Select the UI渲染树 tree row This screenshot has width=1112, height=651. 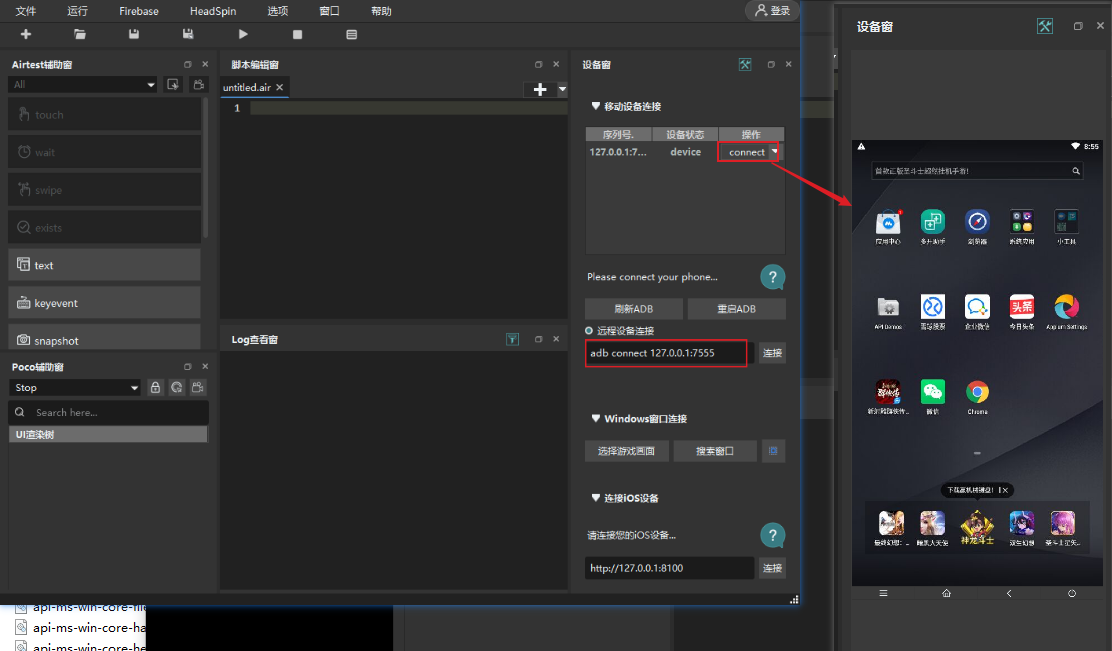coord(108,434)
